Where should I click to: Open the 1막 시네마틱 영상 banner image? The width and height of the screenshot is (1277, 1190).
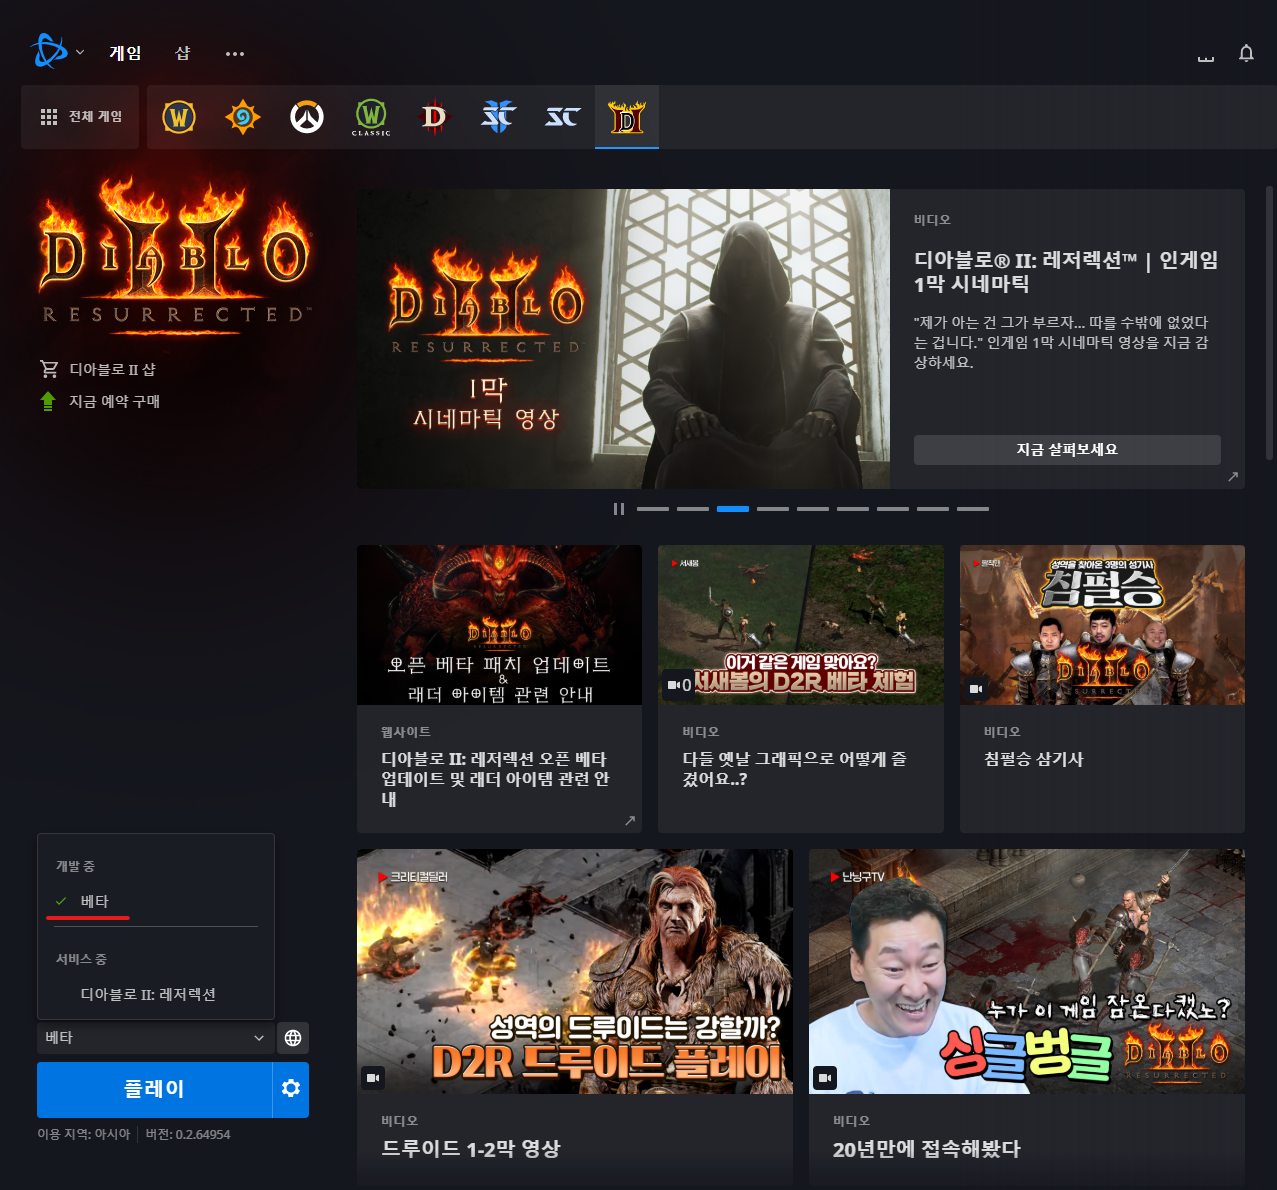point(623,339)
